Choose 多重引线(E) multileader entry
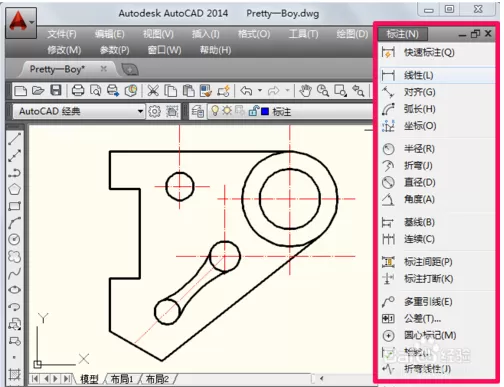The width and height of the screenshot is (504, 387). point(437,302)
